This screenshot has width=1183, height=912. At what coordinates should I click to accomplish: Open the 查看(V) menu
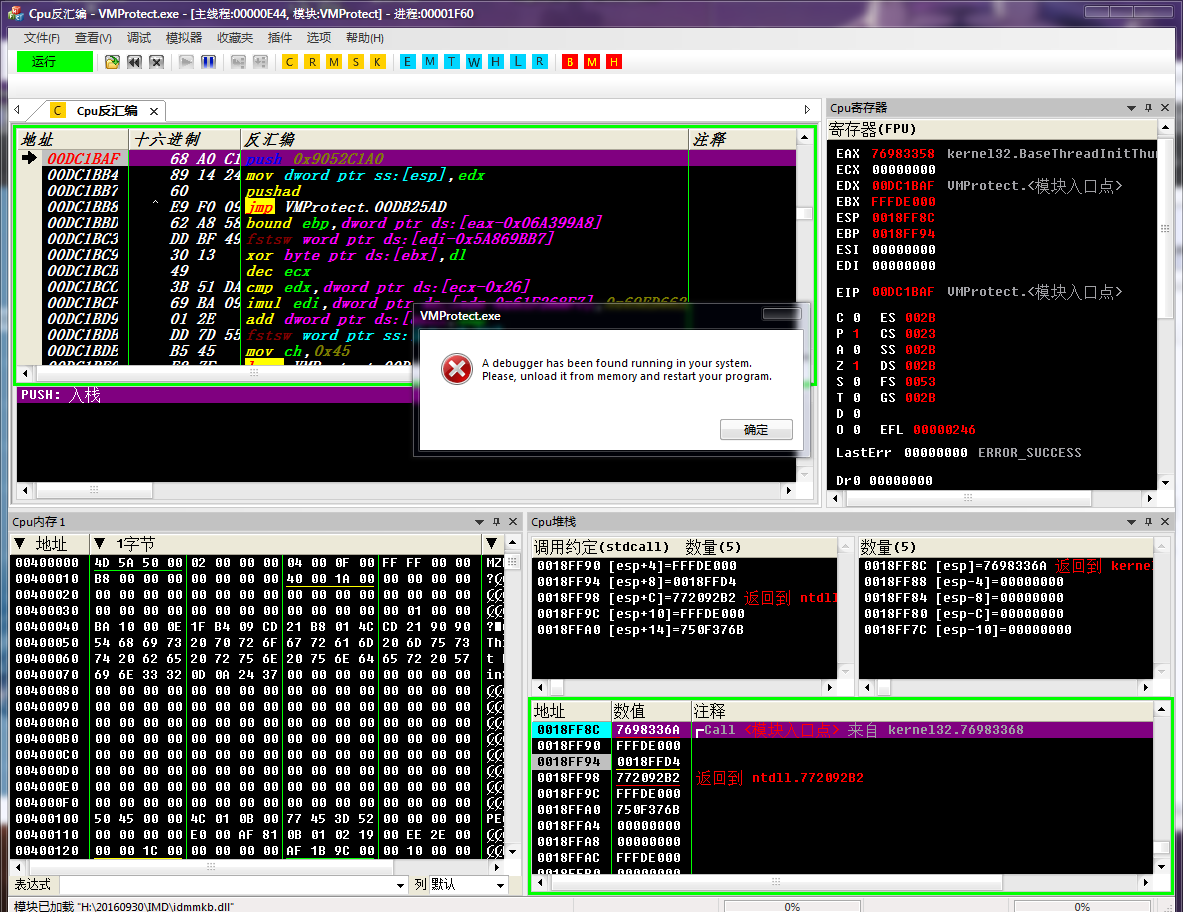pos(93,38)
